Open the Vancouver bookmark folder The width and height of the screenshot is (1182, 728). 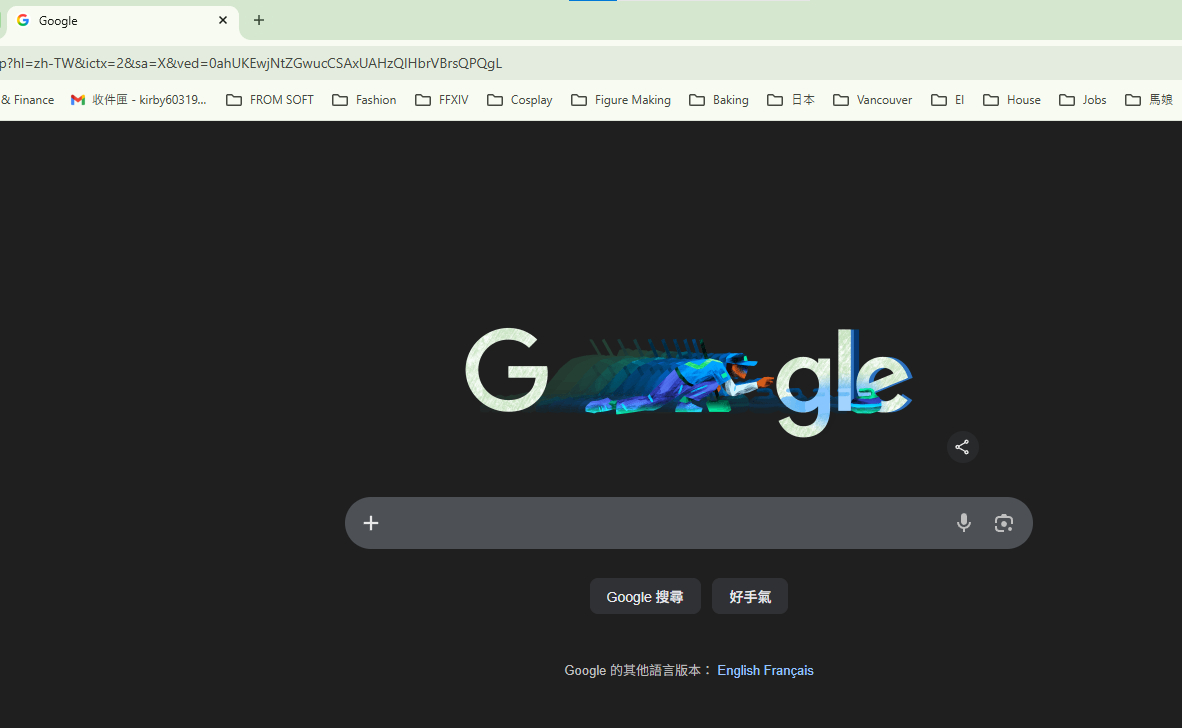click(x=872, y=100)
